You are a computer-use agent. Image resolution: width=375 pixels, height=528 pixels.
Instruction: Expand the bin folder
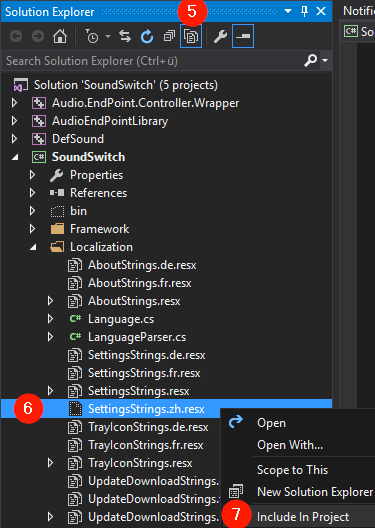tap(33, 211)
